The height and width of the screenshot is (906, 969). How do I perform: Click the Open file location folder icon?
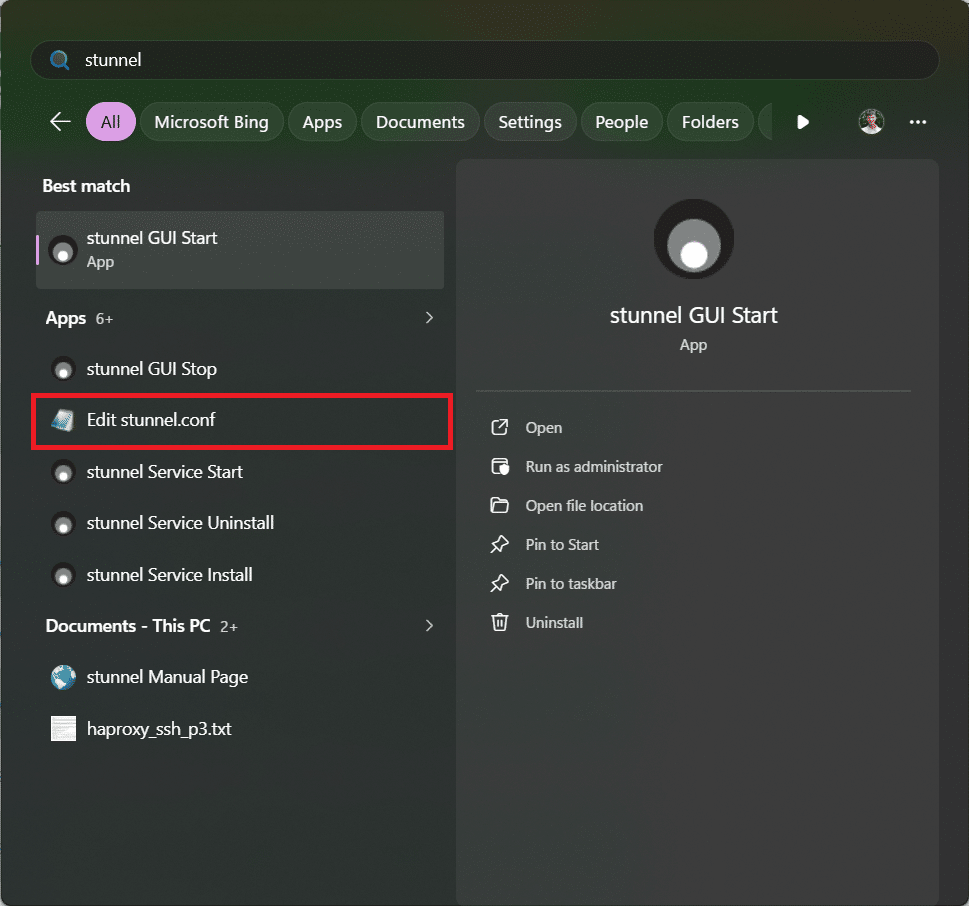click(x=500, y=506)
